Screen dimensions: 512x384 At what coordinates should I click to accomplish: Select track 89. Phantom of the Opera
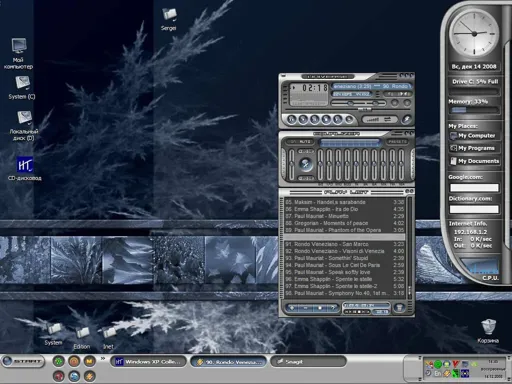click(344, 230)
